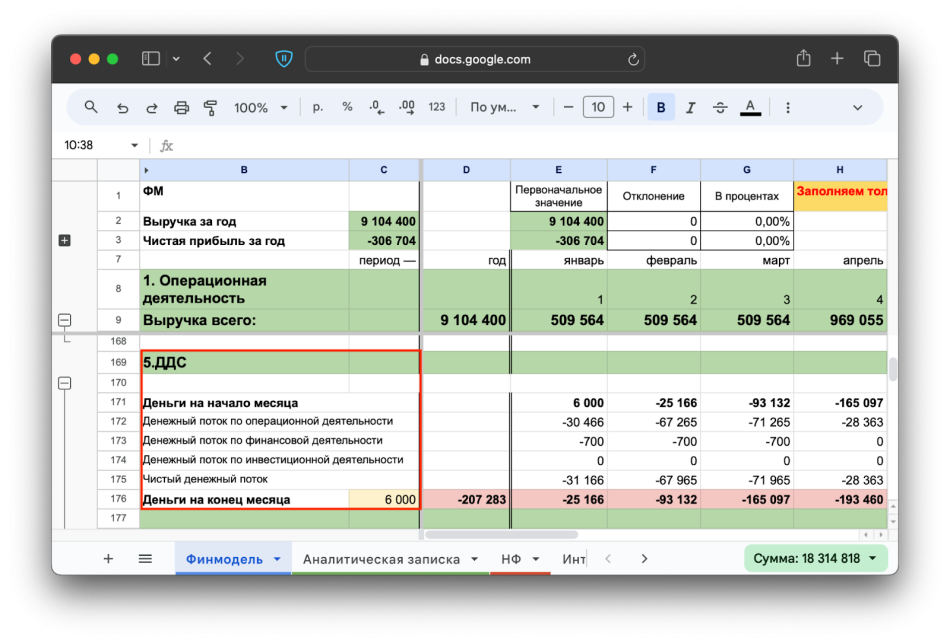The image size is (950, 643).
Task: Toggle italic formatting
Action: 690,107
